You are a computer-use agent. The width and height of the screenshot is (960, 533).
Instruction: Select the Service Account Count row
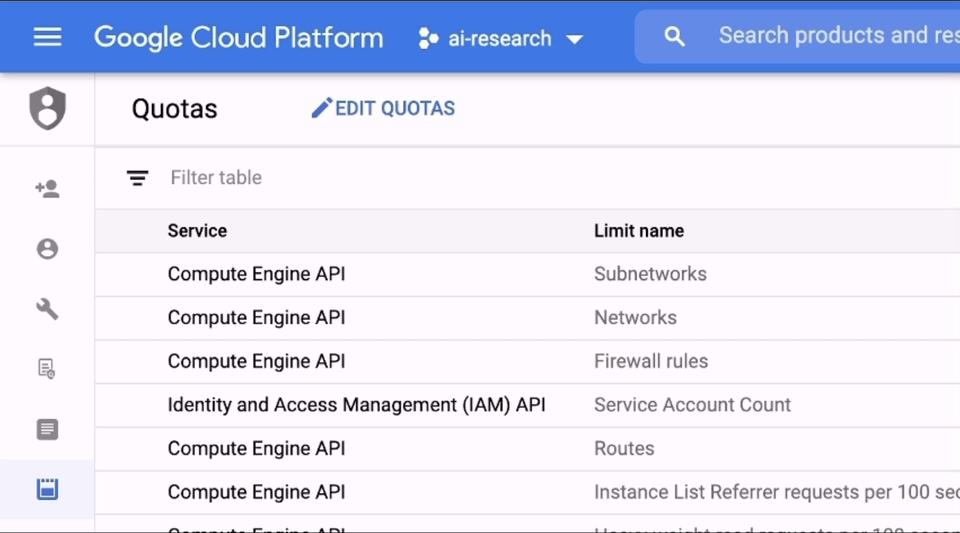(x=692, y=405)
